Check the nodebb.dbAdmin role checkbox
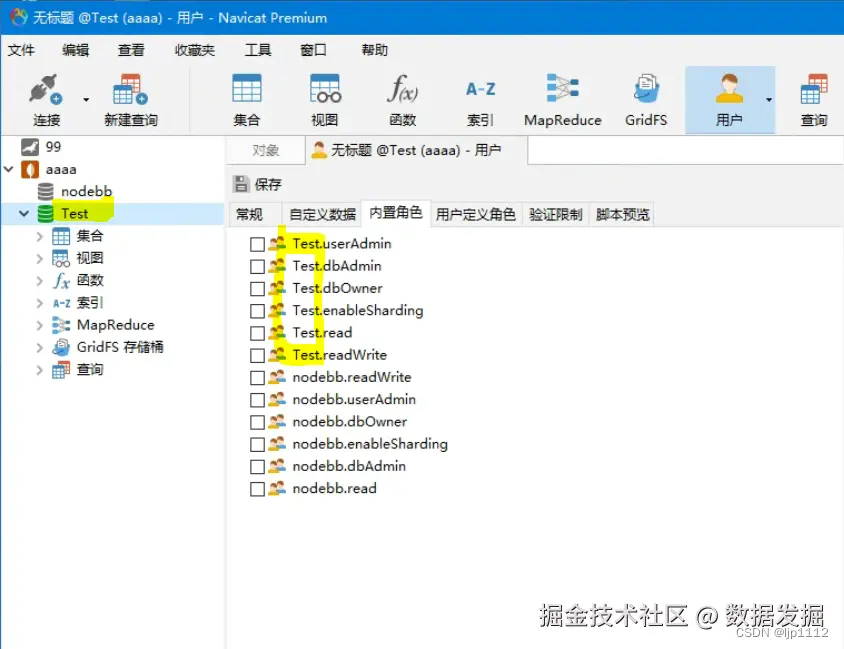This screenshot has width=844, height=649. pyautogui.click(x=257, y=467)
